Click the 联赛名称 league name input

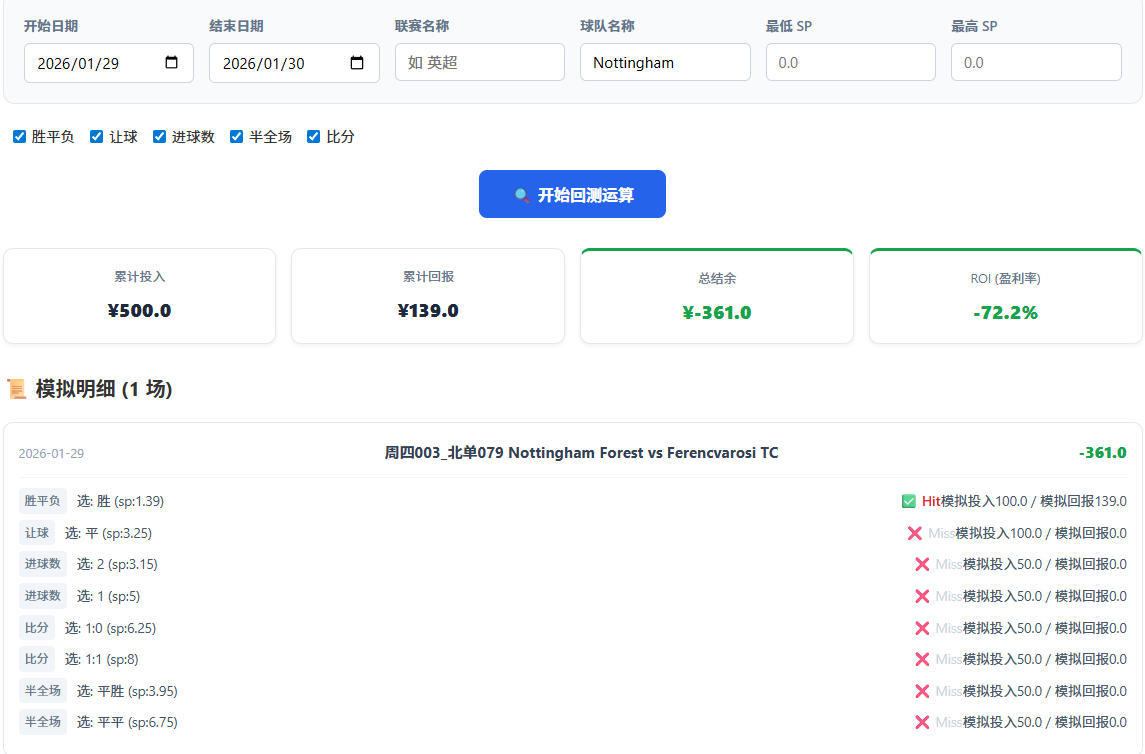[x=479, y=62]
